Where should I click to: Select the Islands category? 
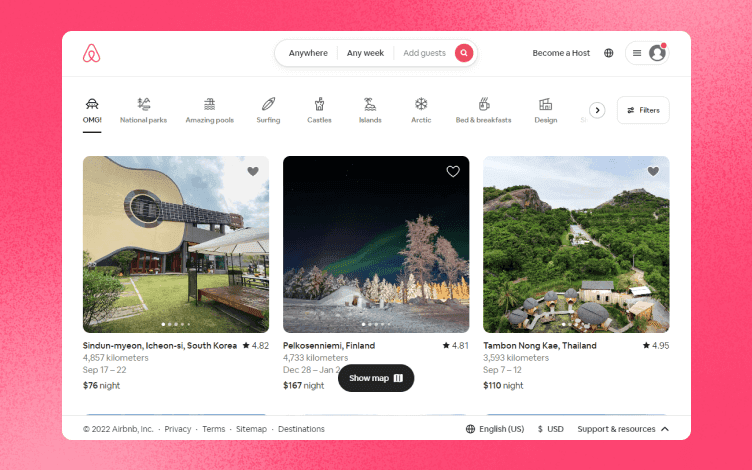coord(370,111)
